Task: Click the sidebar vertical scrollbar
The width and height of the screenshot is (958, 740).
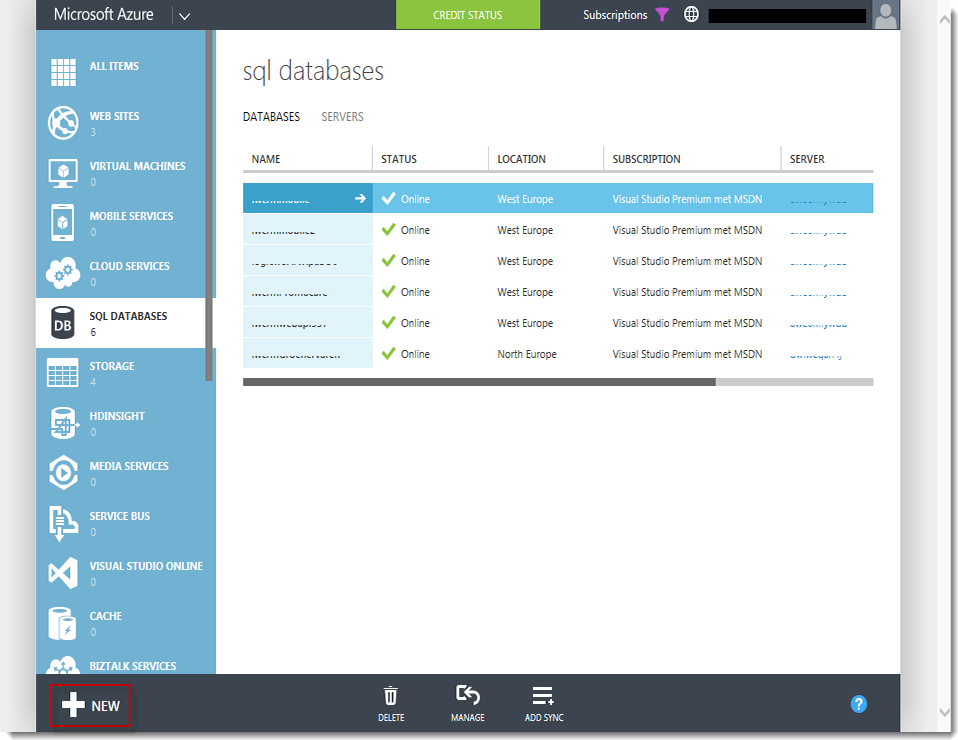Action: pyautogui.click(x=210, y=206)
